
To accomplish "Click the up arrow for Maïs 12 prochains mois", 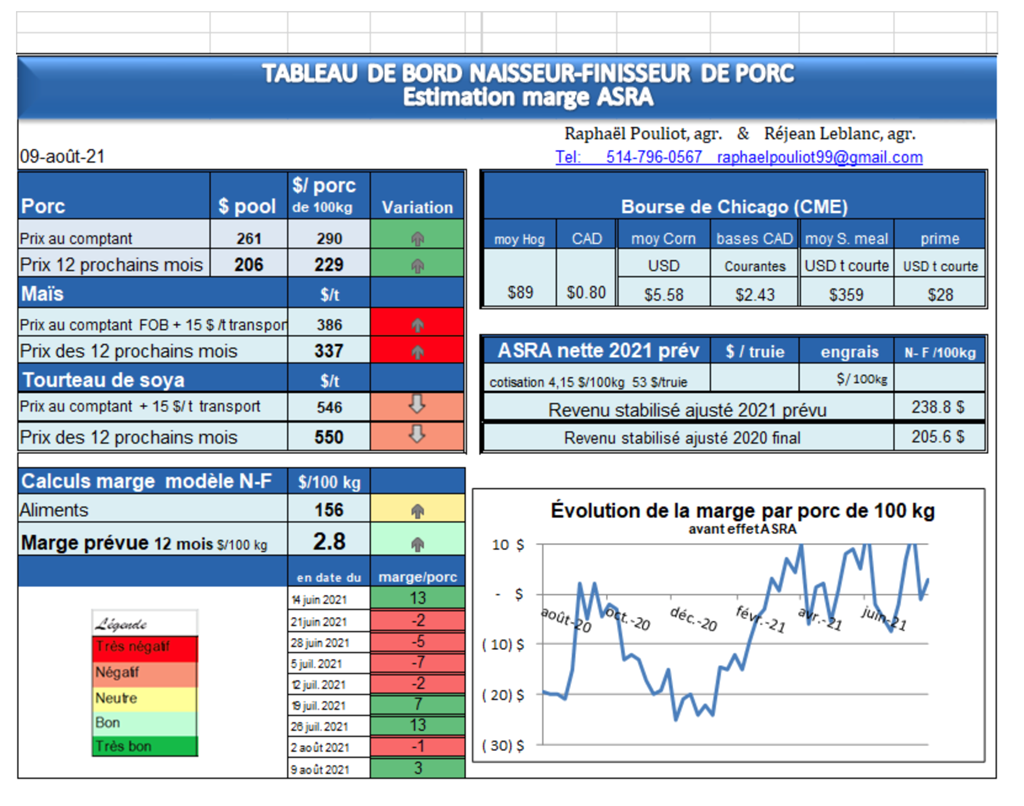I will pos(417,352).
